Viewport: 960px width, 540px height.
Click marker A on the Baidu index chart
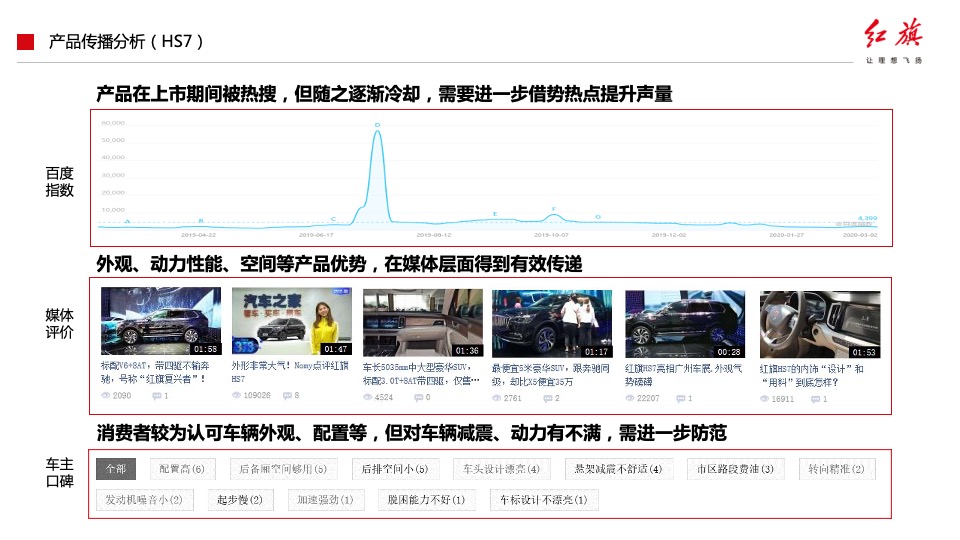[x=127, y=221]
